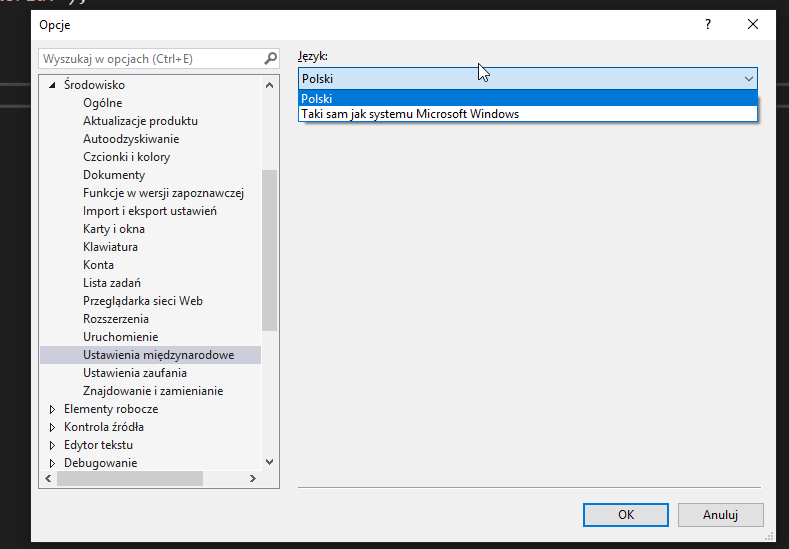Expand the Edytor tekstu node
This screenshot has height=549, width=789.
[x=52, y=445]
